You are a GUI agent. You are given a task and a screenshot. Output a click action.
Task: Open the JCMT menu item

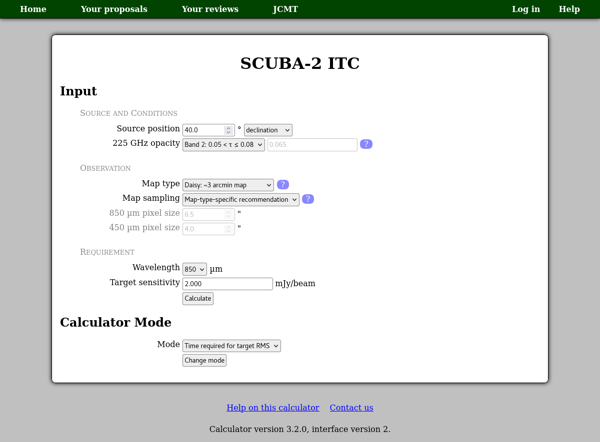[285, 9]
